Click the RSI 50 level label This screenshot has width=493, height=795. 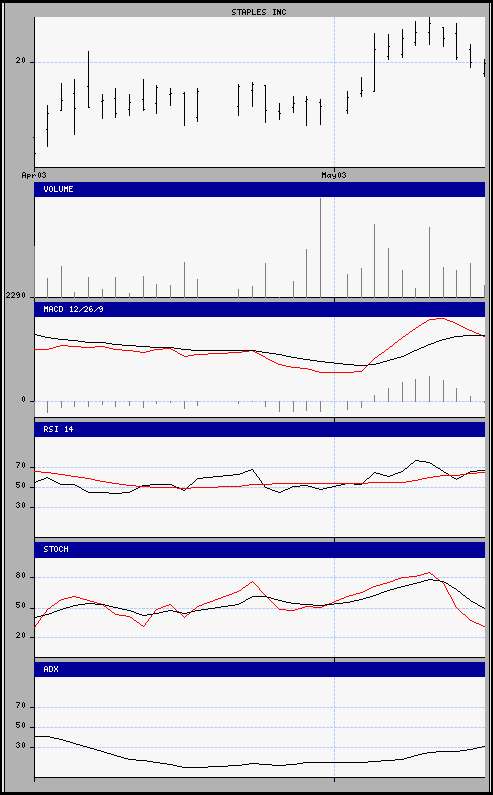[20, 486]
